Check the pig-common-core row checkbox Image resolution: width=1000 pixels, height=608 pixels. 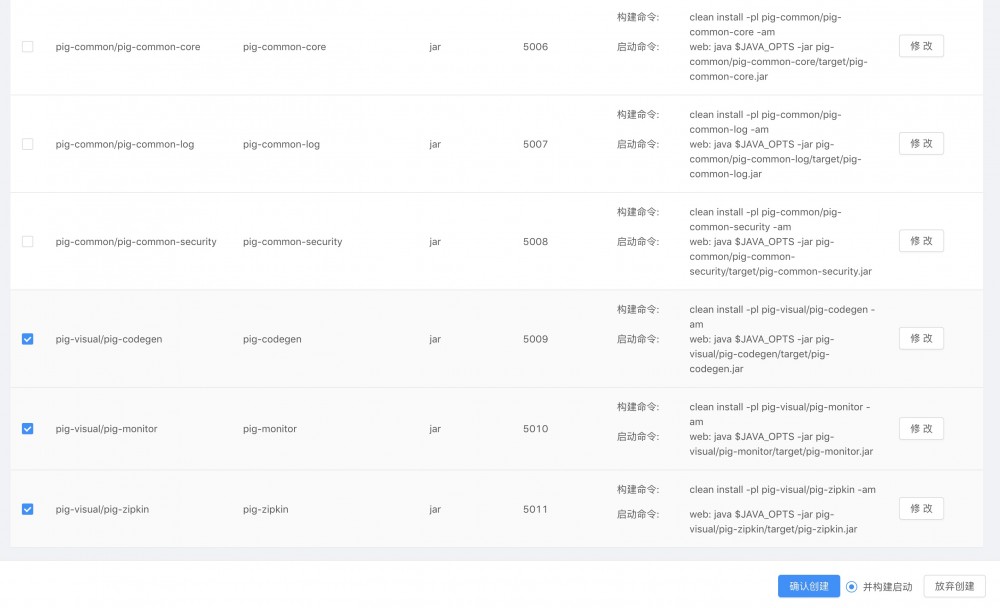tap(27, 47)
